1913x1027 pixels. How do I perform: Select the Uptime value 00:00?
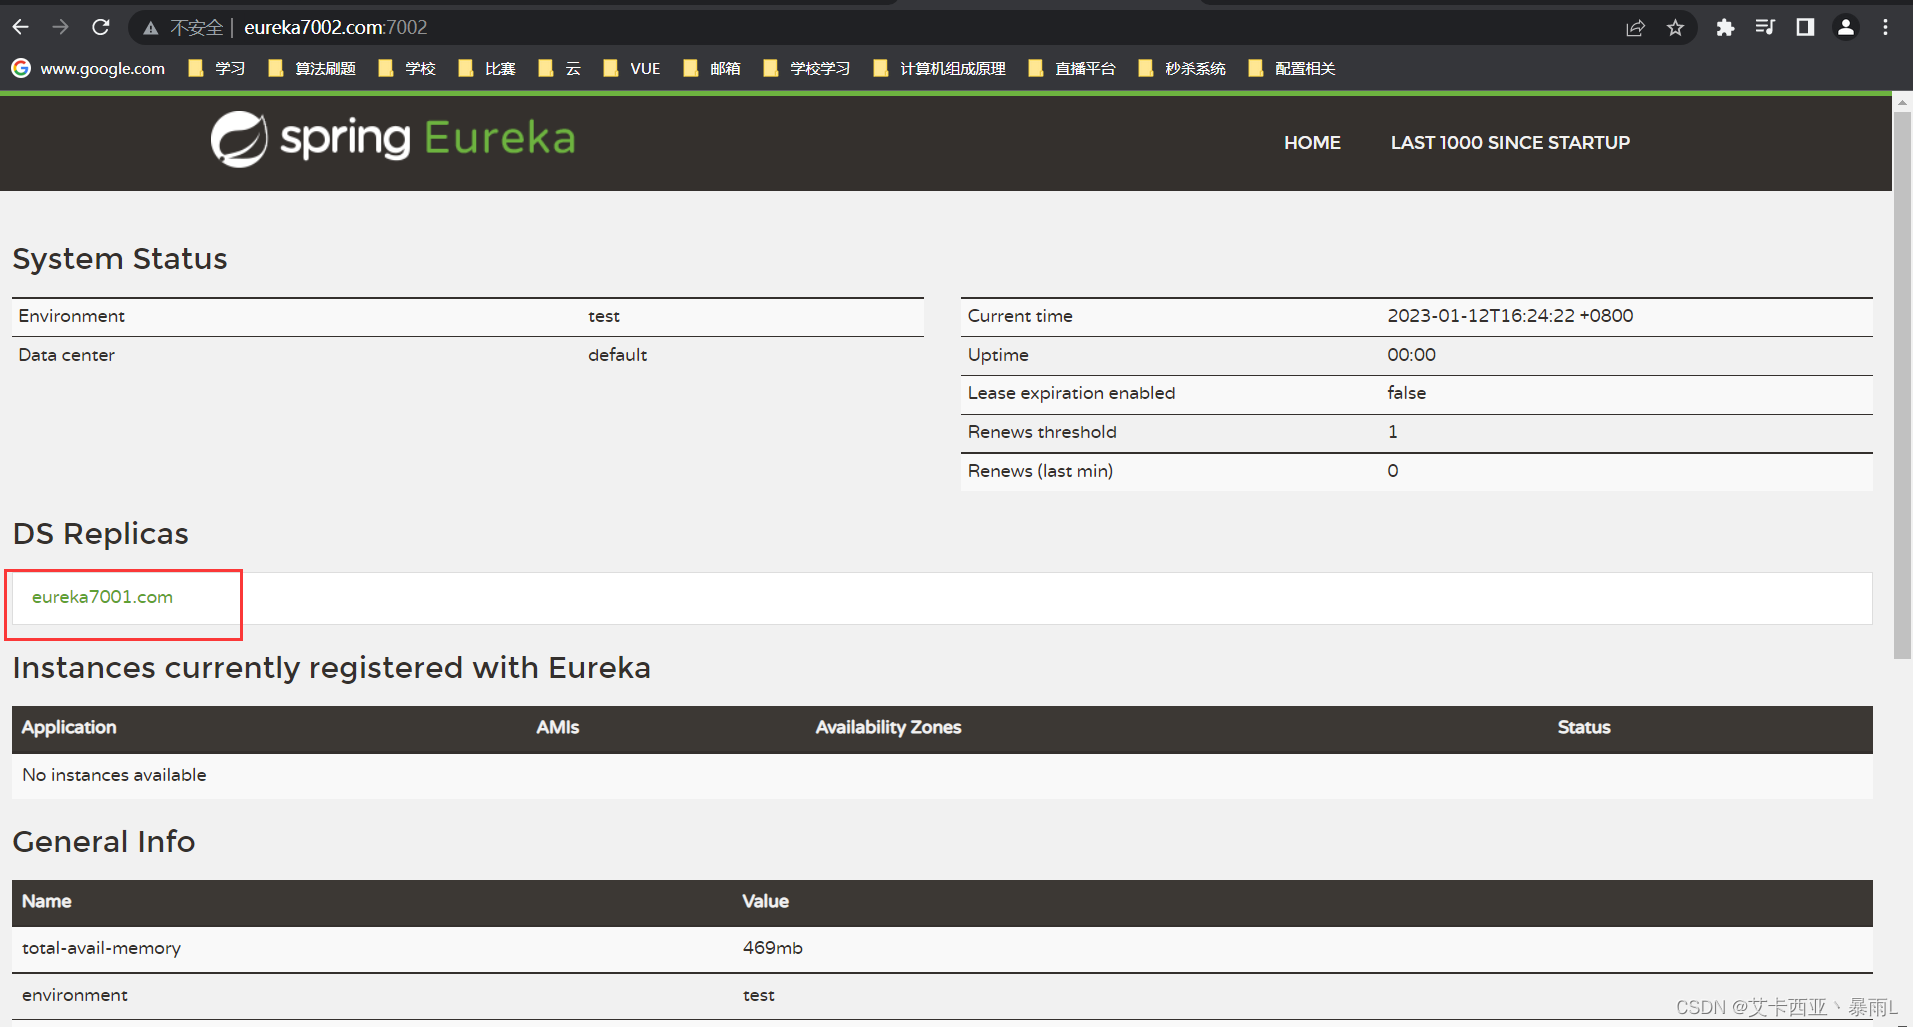1411,355
